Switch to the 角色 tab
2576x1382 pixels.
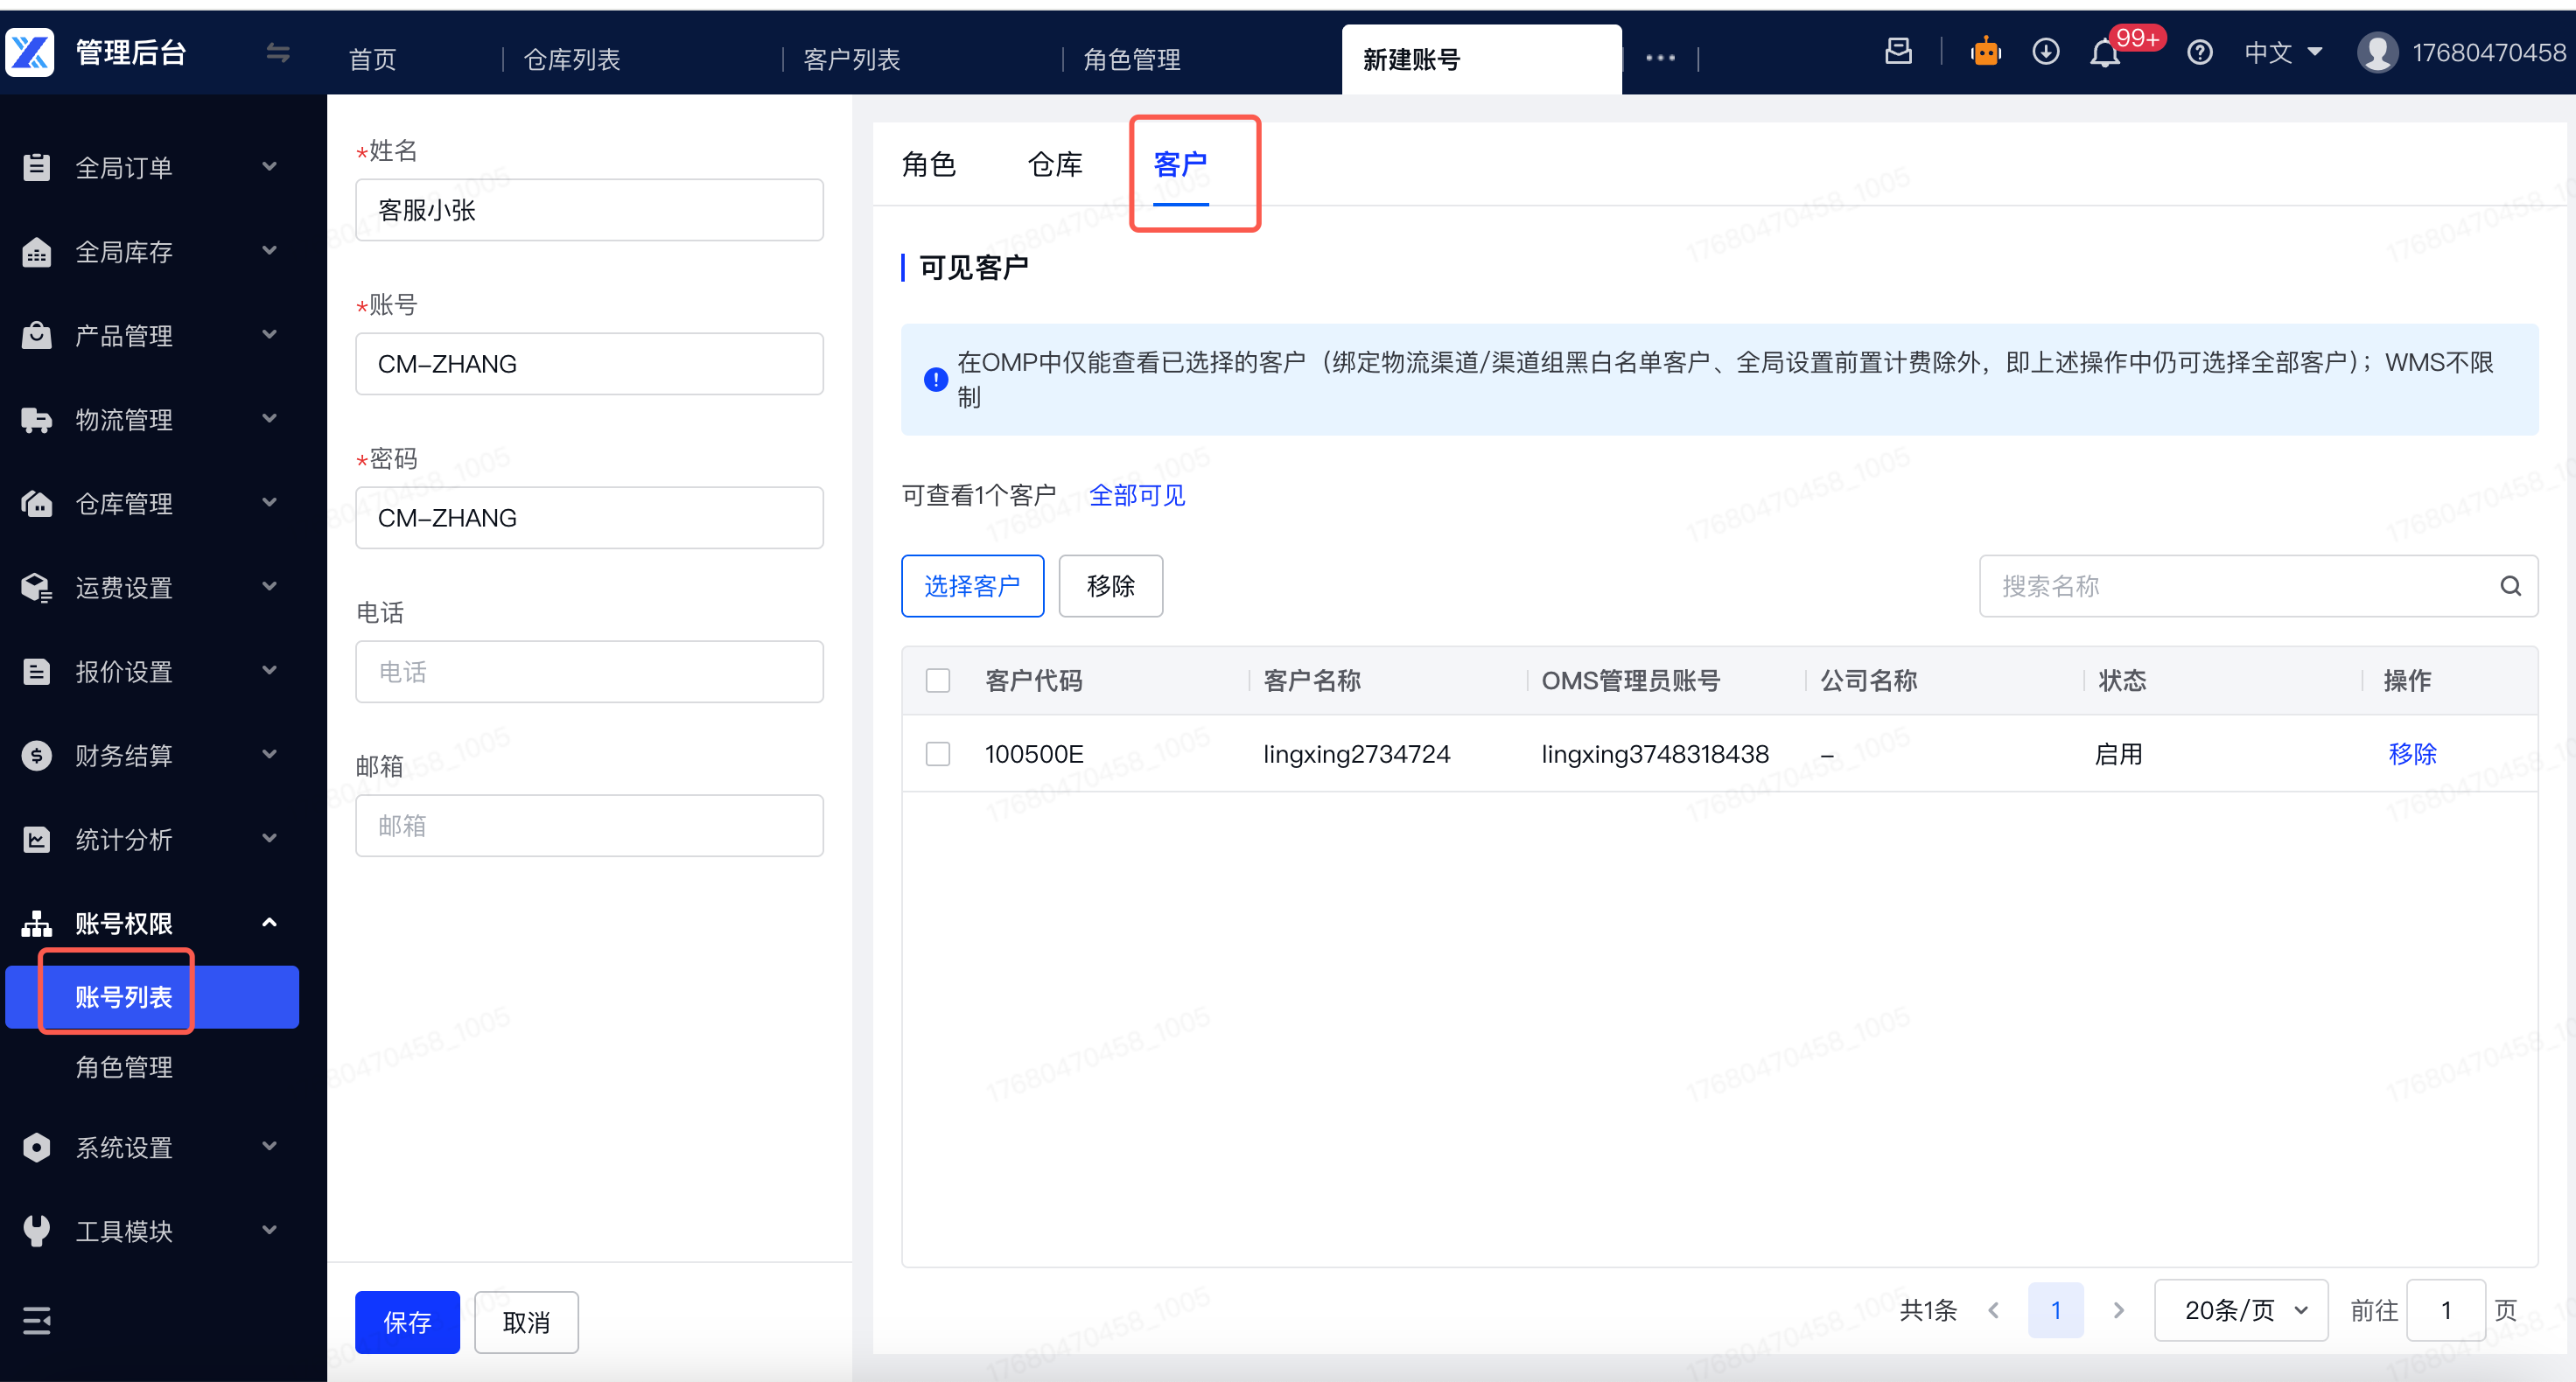929,165
